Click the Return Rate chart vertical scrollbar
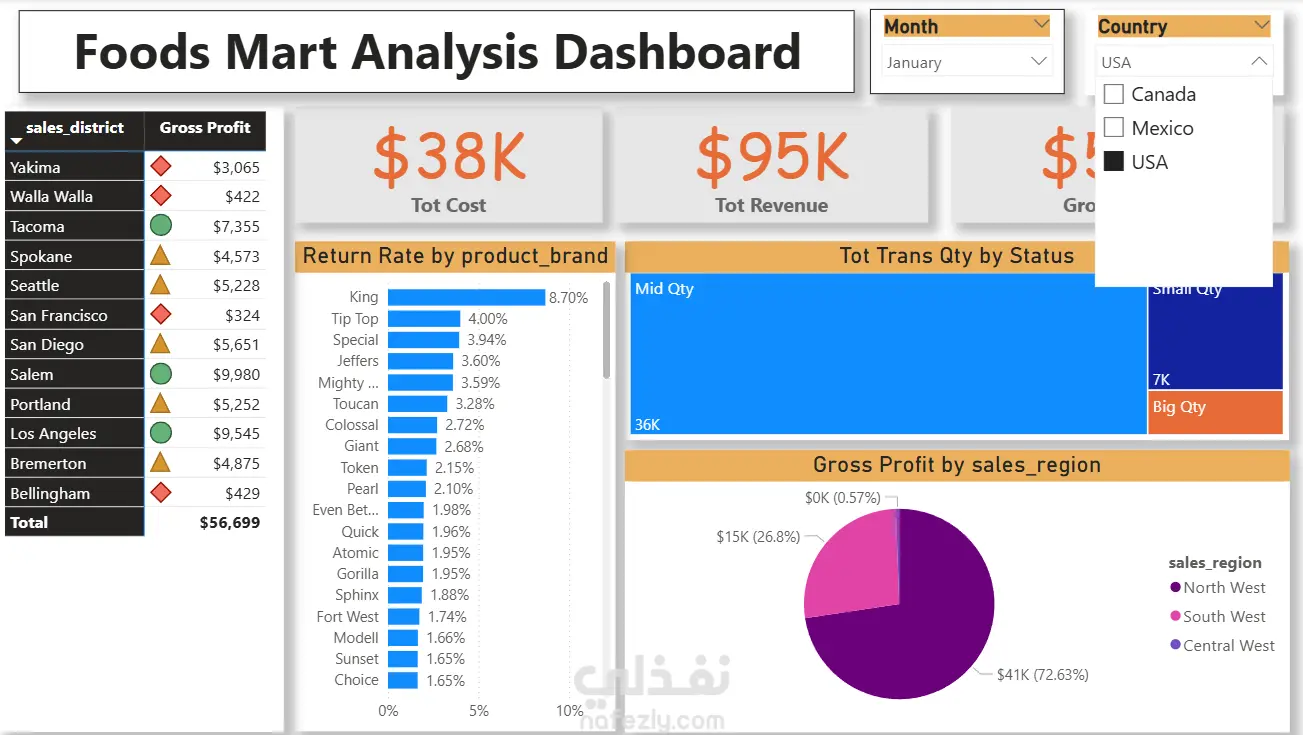Viewport: 1303px width, 735px height. coord(606,330)
